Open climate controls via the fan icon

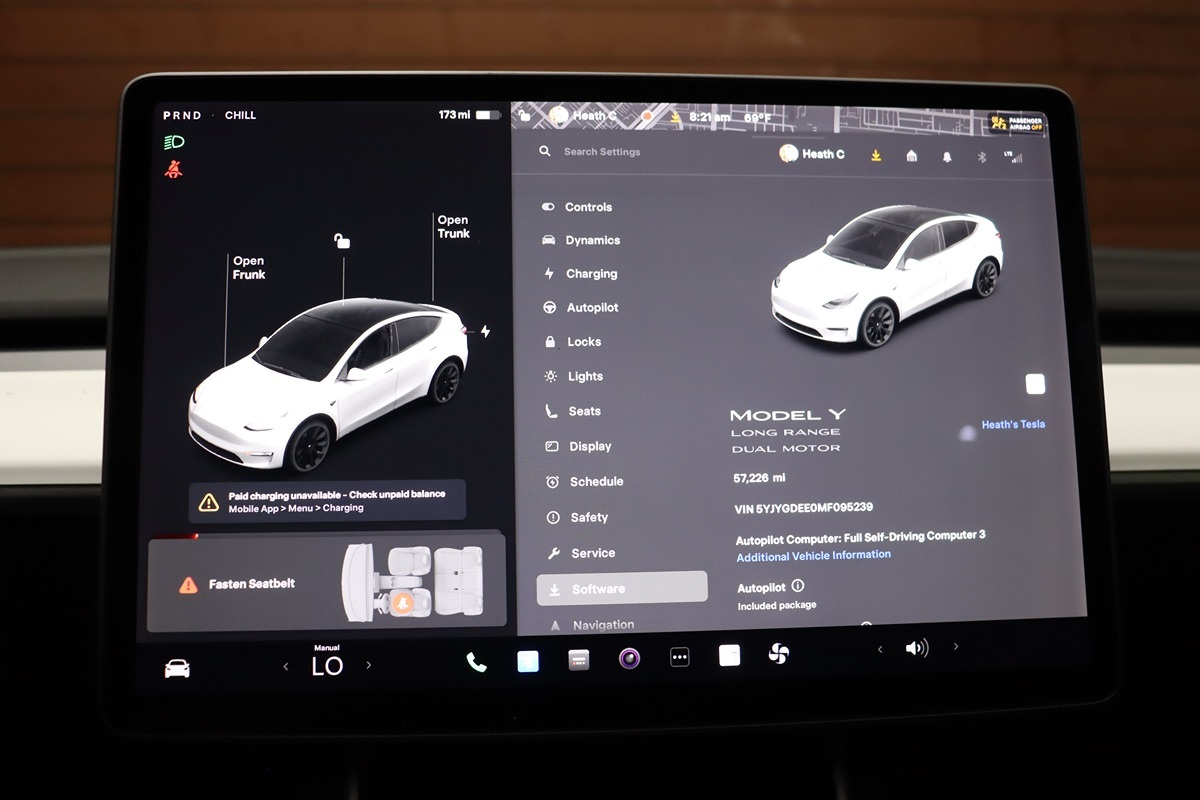(778, 654)
